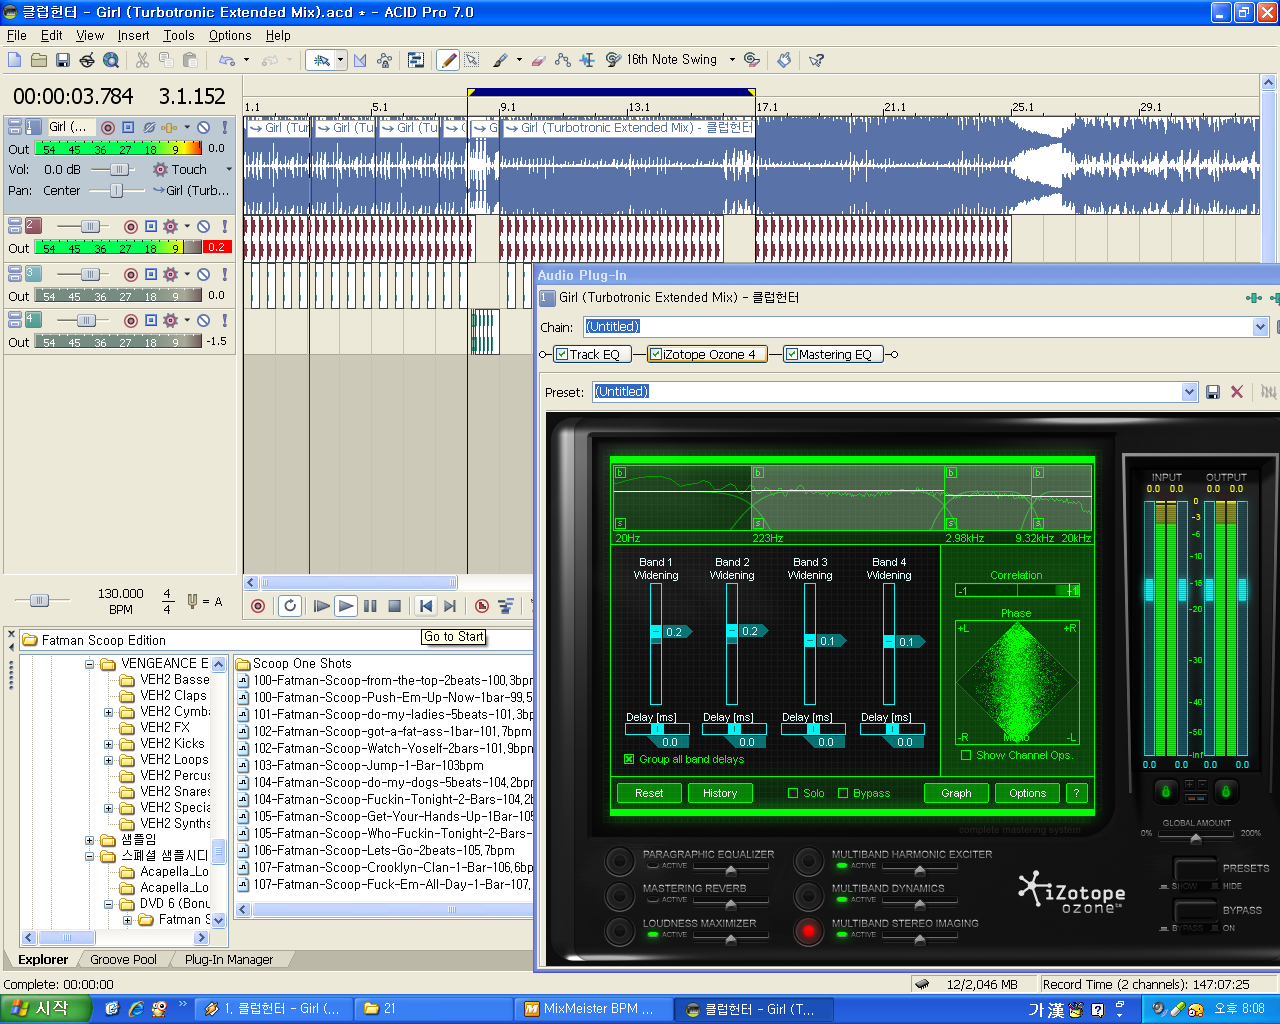Open the Insert menu

pos(133,35)
